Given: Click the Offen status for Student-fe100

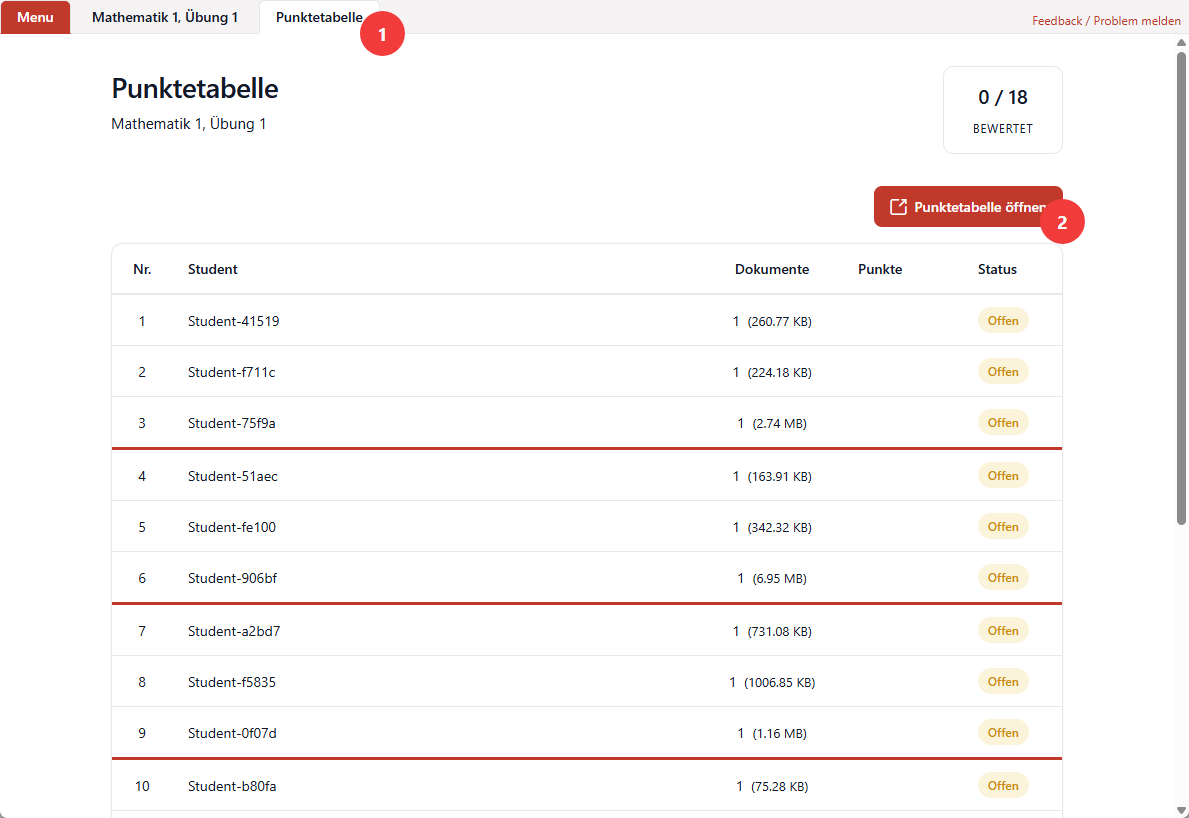Looking at the screenshot, I should pos(1002,526).
